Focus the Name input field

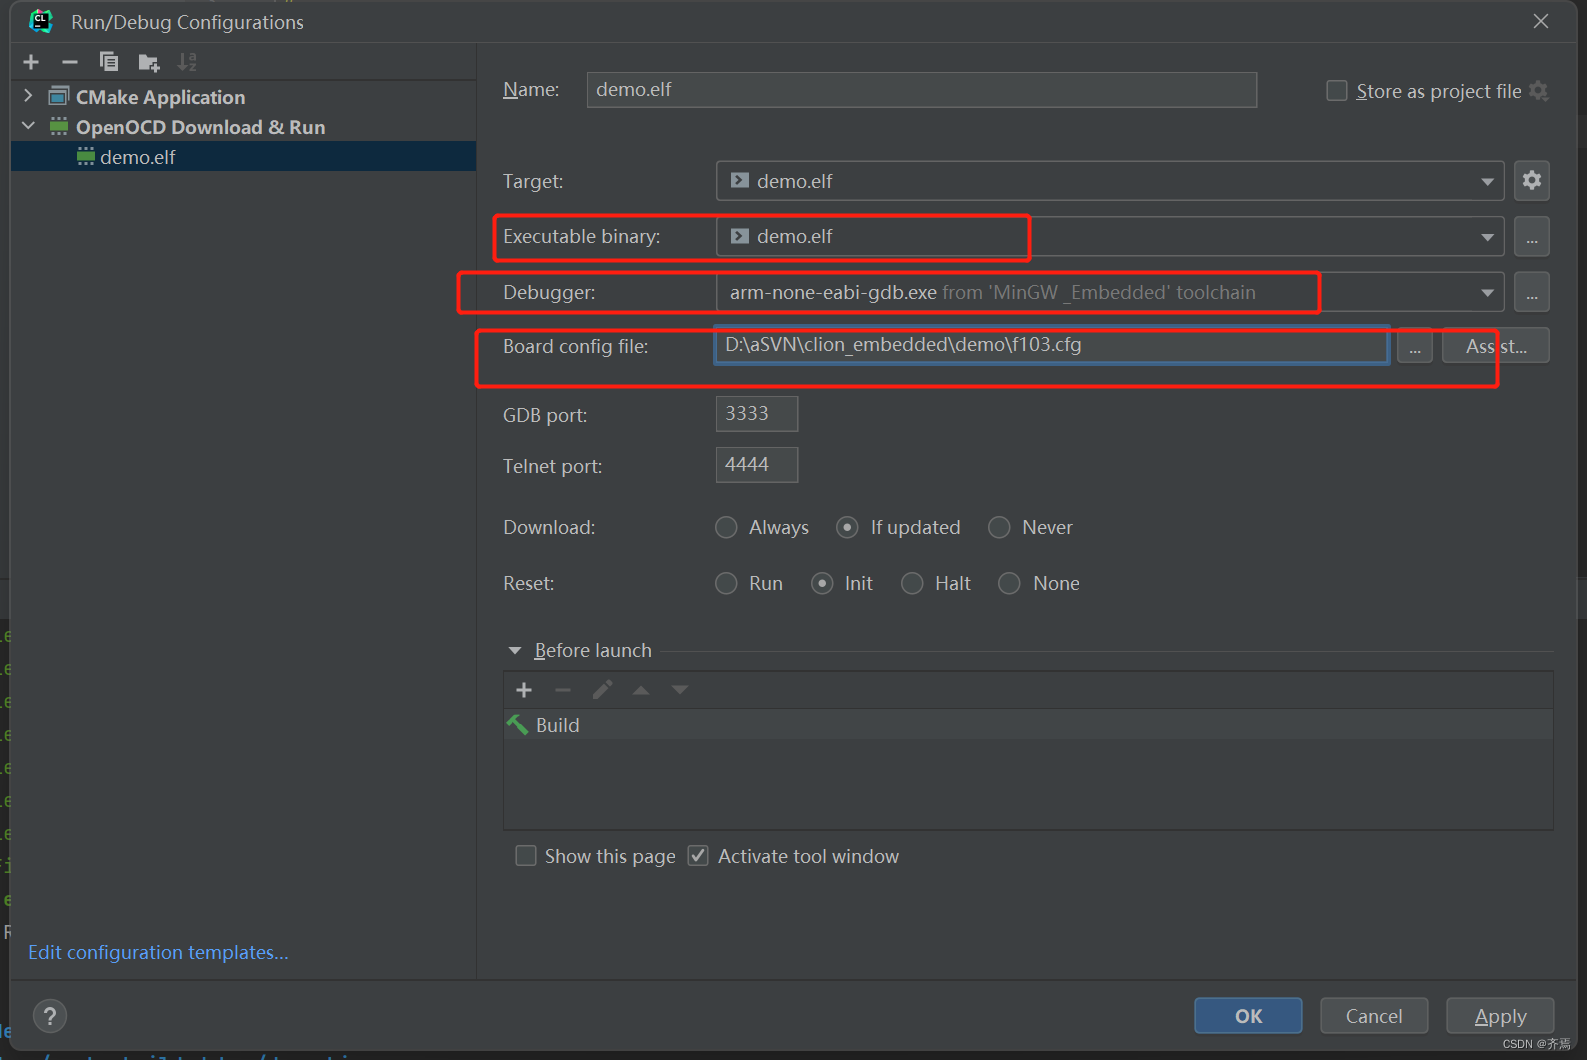coord(921,90)
